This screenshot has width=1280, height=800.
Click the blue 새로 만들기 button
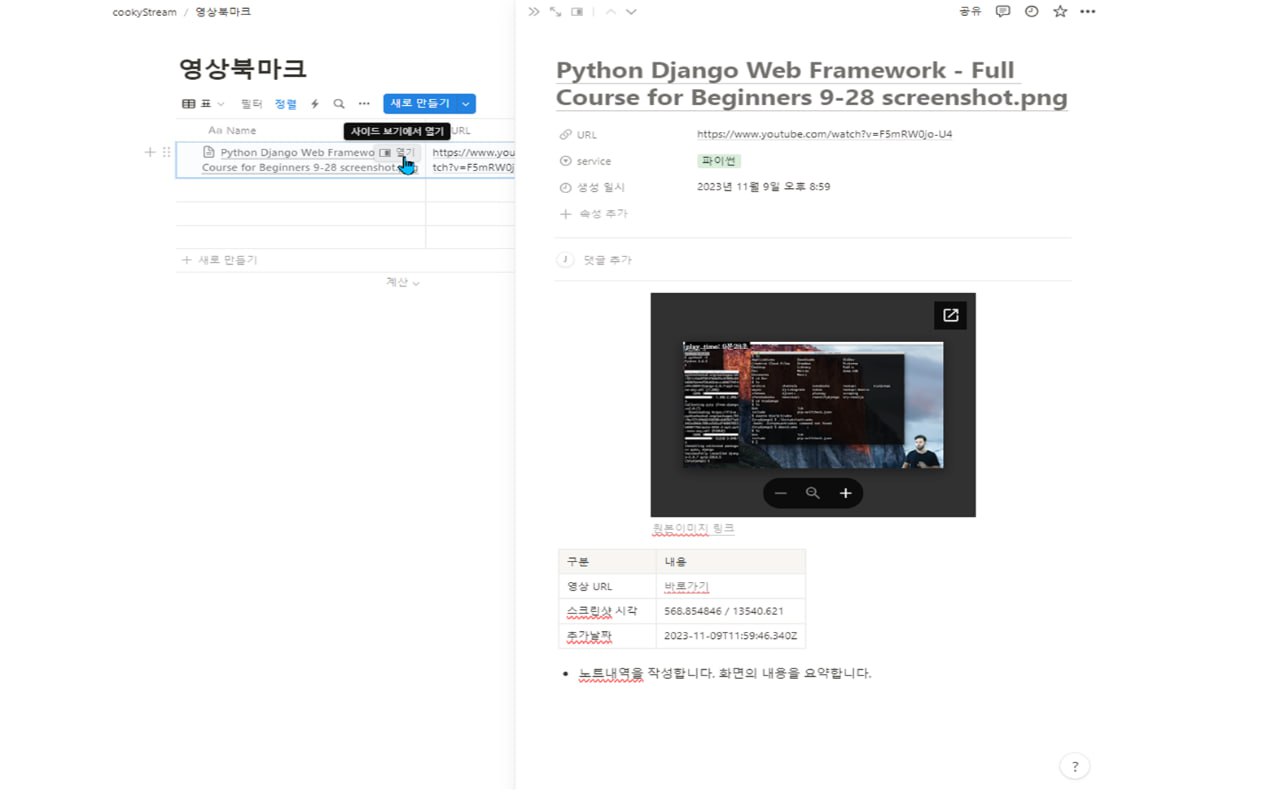421,103
